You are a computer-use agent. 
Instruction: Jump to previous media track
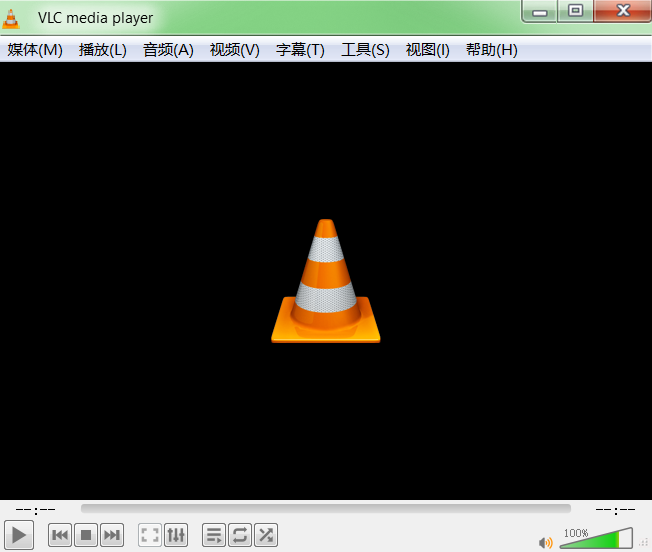(x=60, y=535)
